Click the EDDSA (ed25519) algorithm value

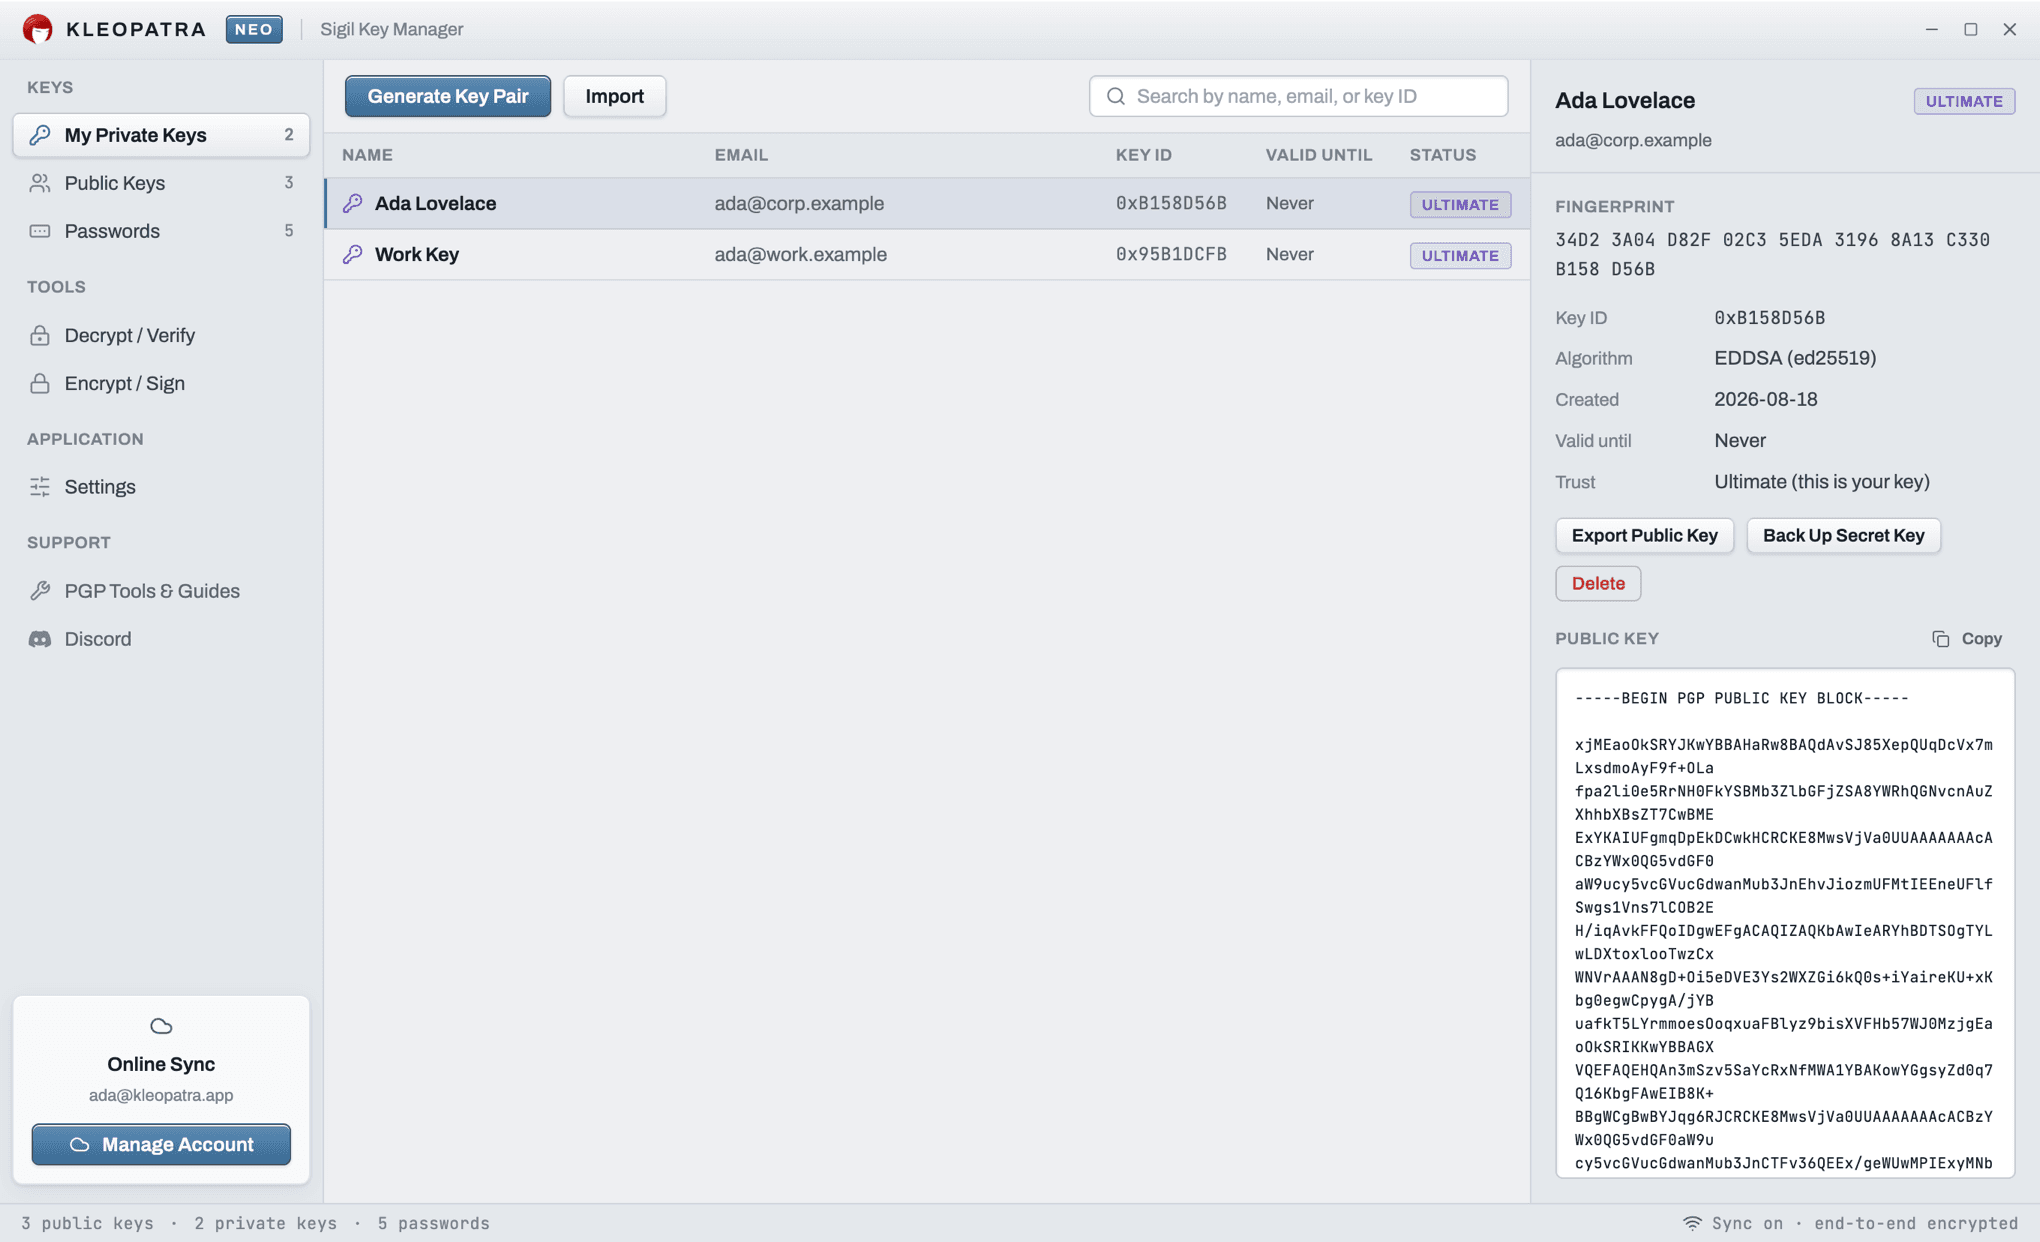1795,358
